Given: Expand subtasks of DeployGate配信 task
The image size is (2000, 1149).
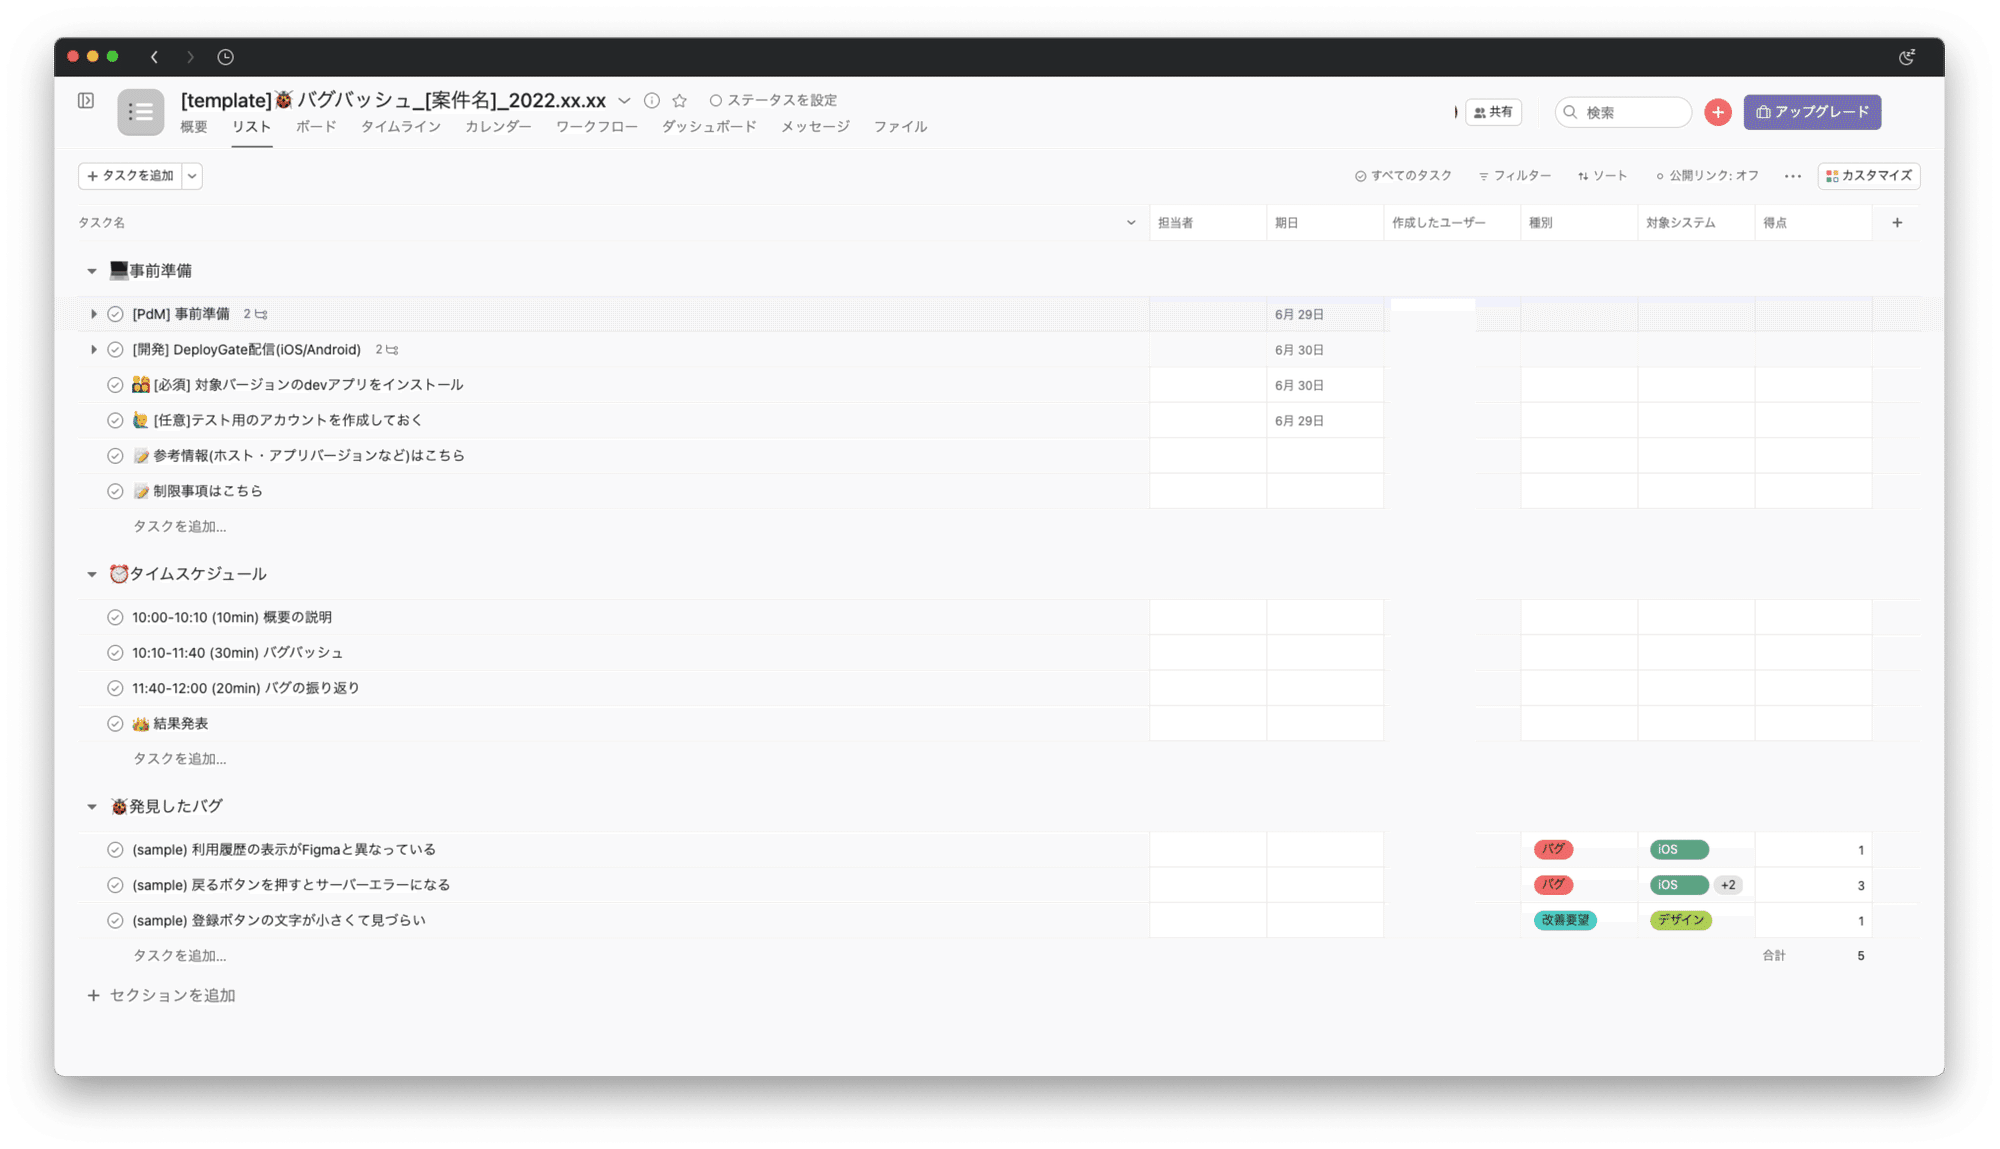Looking at the screenshot, I should coord(93,350).
